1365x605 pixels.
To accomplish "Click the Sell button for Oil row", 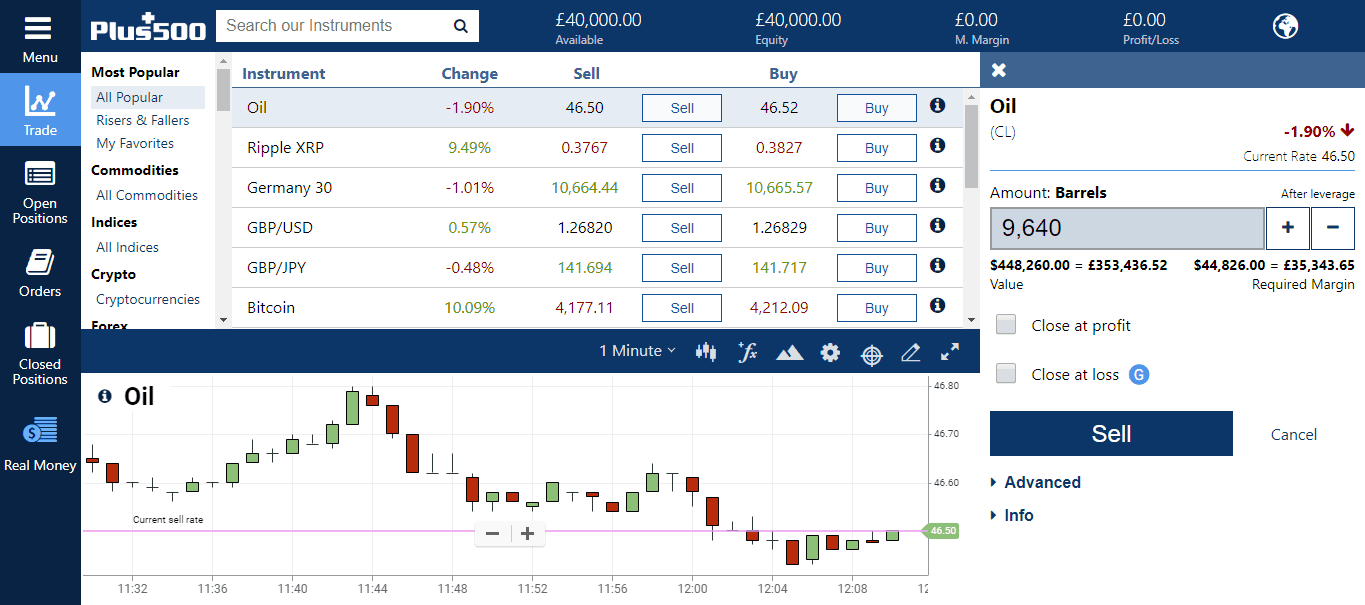I will click(682, 108).
